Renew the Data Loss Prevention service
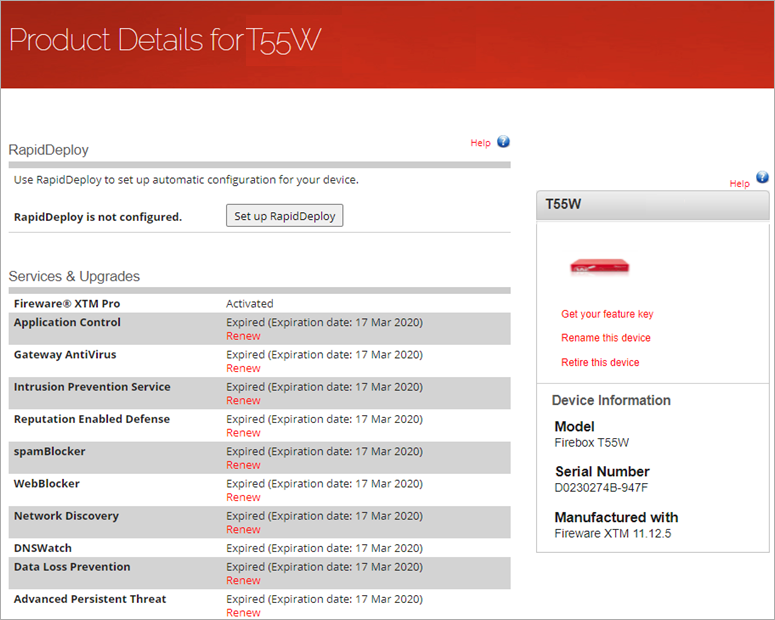This screenshot has height=620, width=775. tap(243, 580)
